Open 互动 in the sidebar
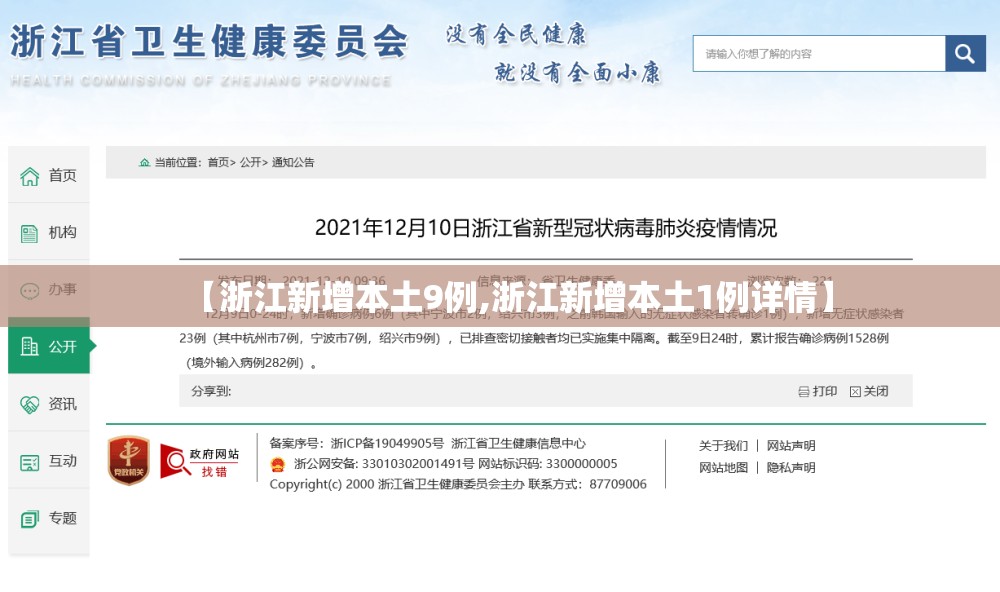 coord(48,461)
